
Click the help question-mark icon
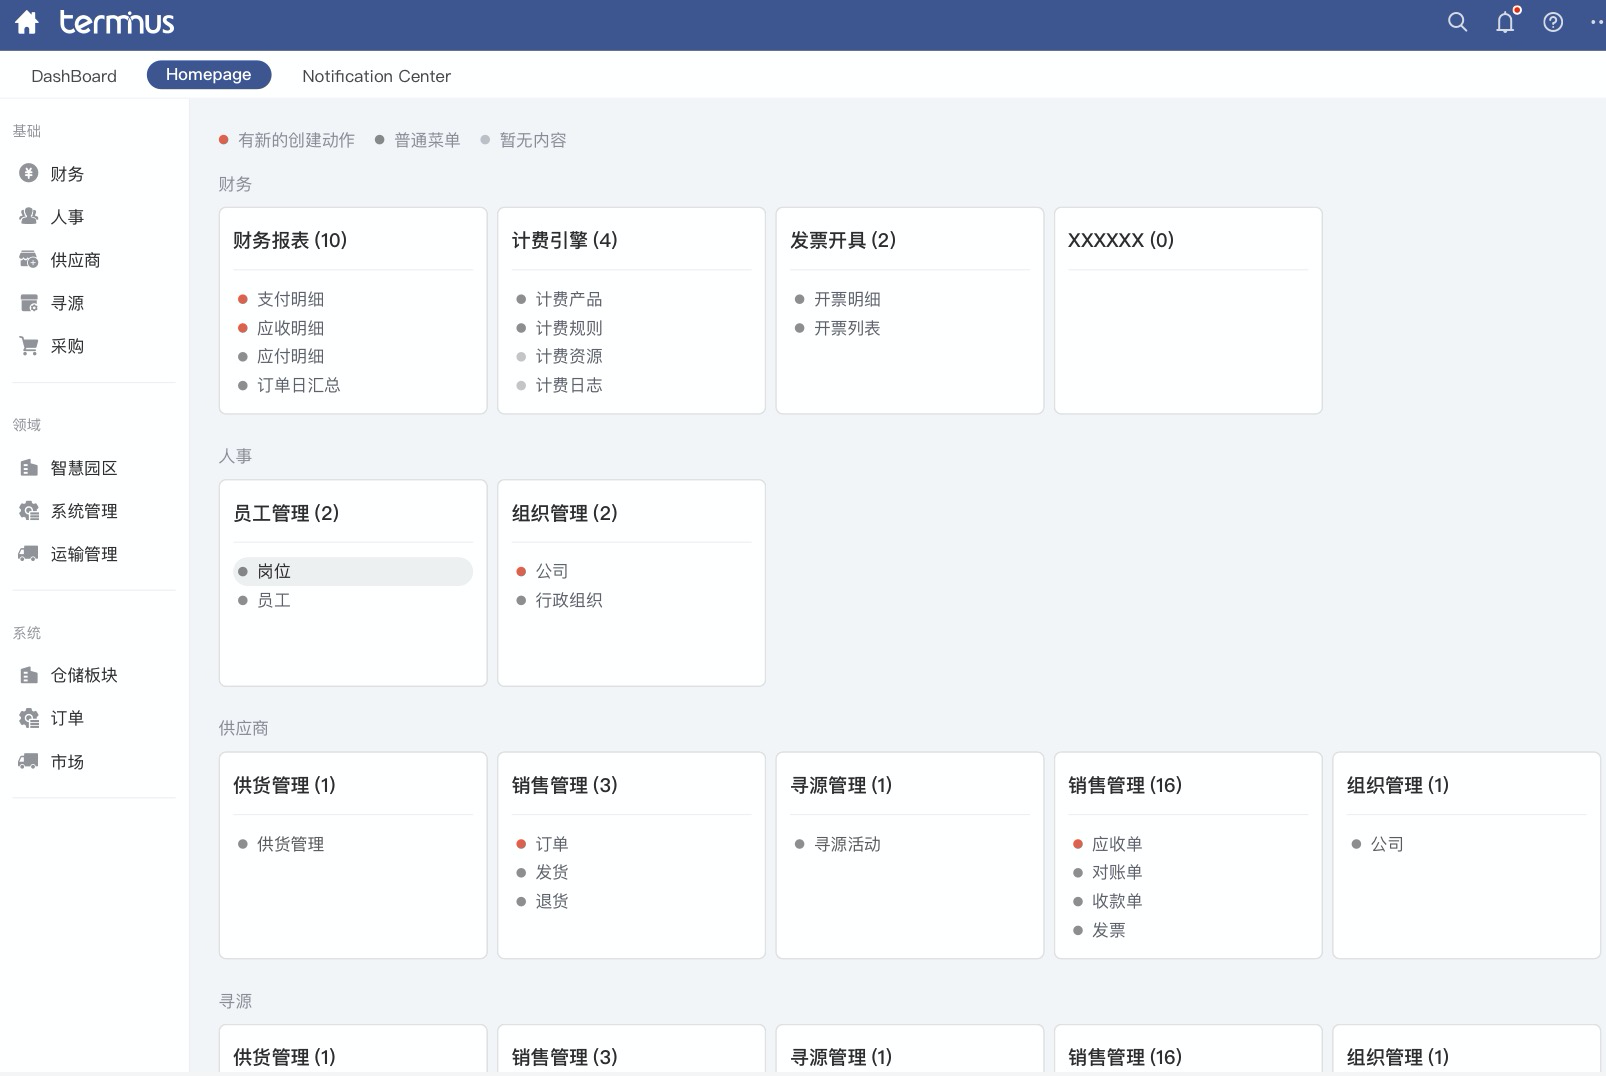pyautogui.click(x=1553, y=22)
